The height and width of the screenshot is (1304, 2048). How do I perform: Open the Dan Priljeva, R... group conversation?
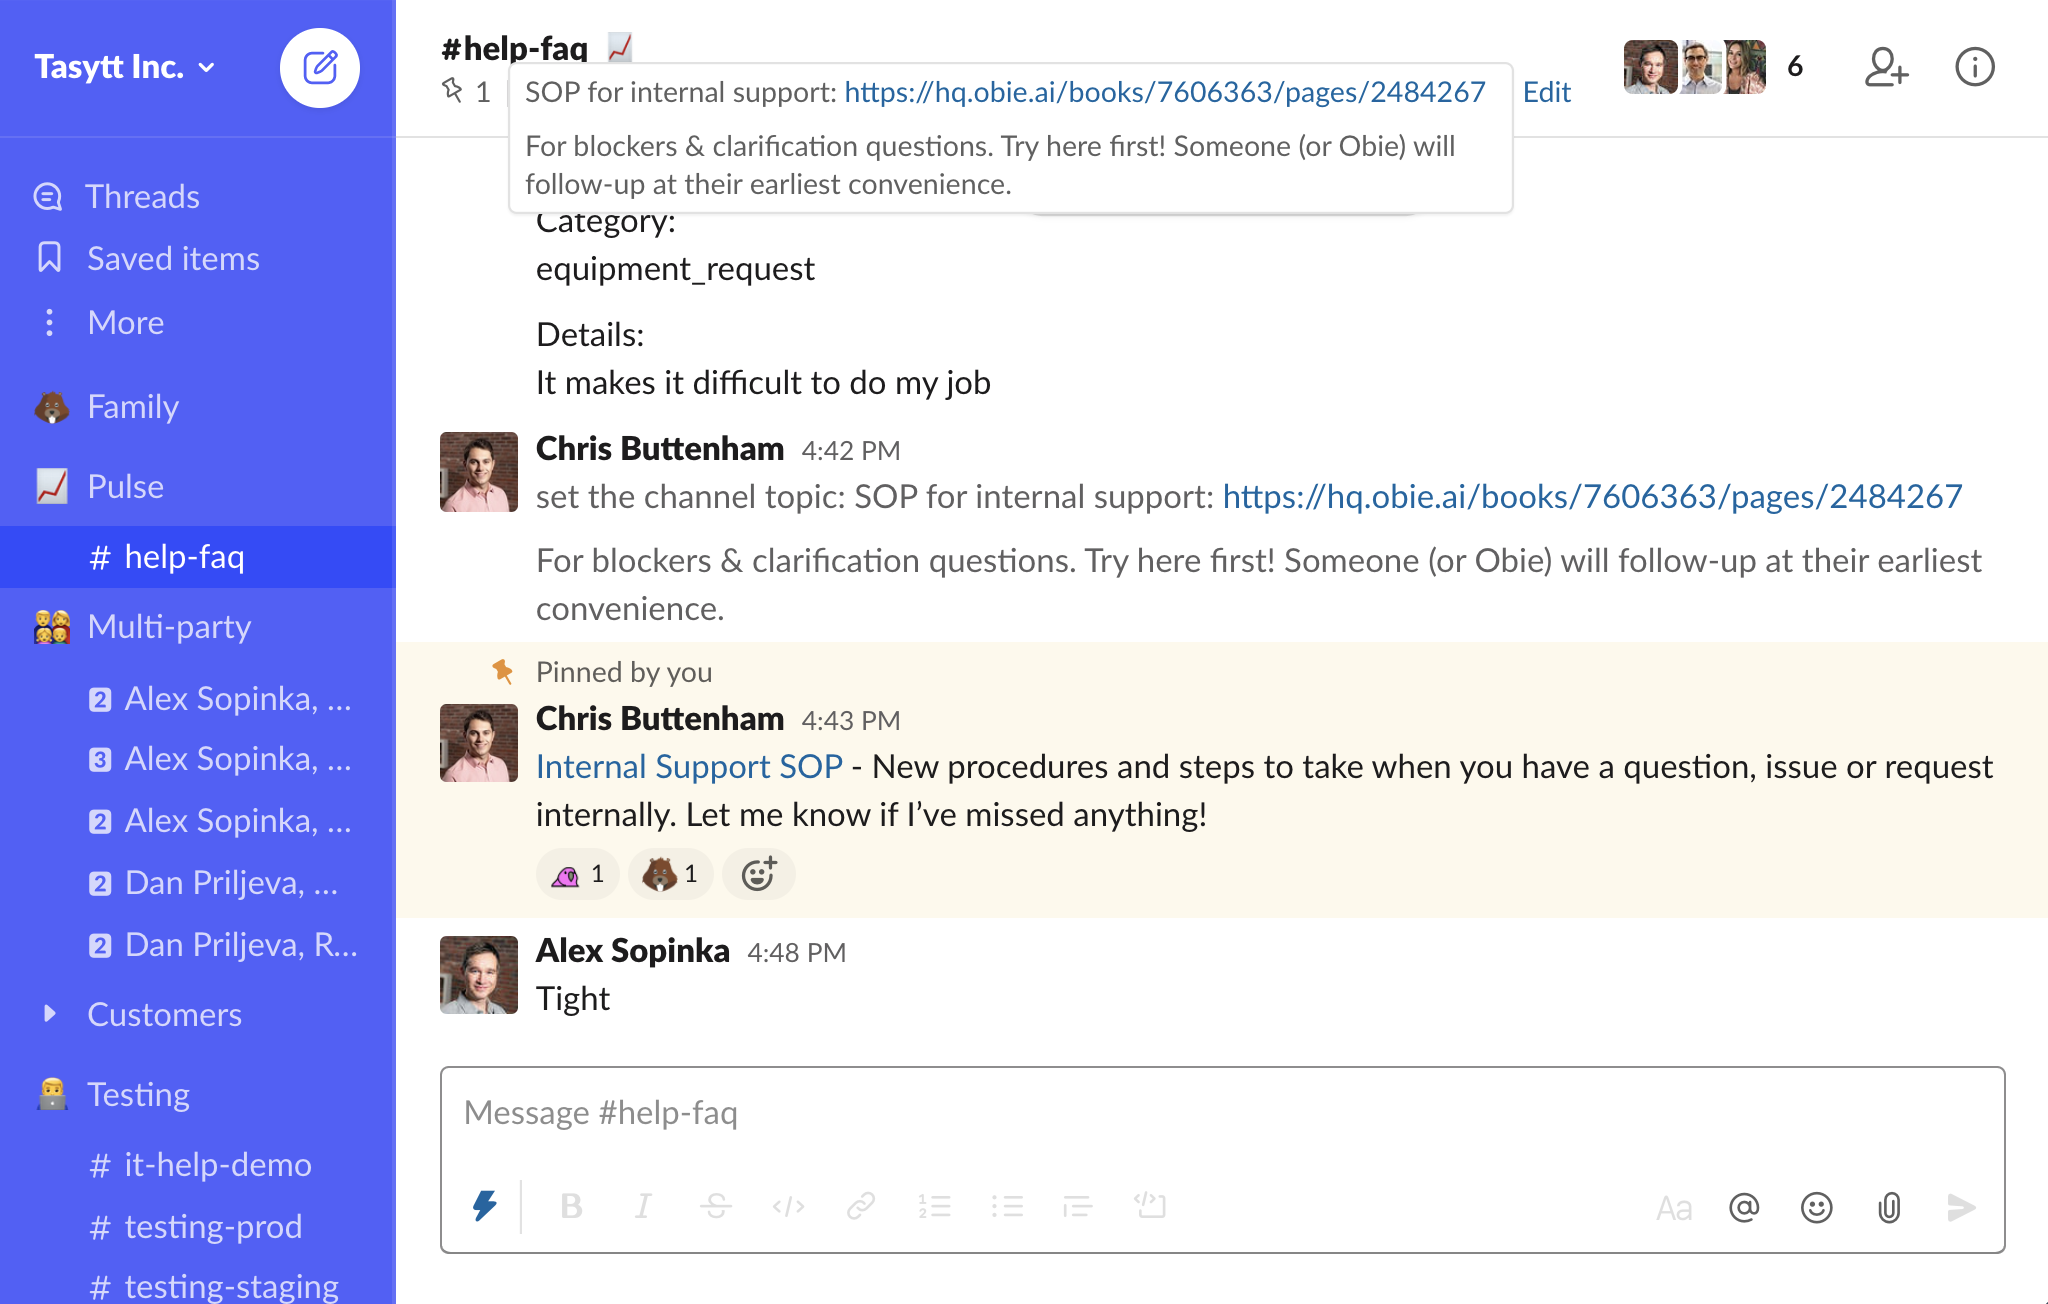coord(223,944)
